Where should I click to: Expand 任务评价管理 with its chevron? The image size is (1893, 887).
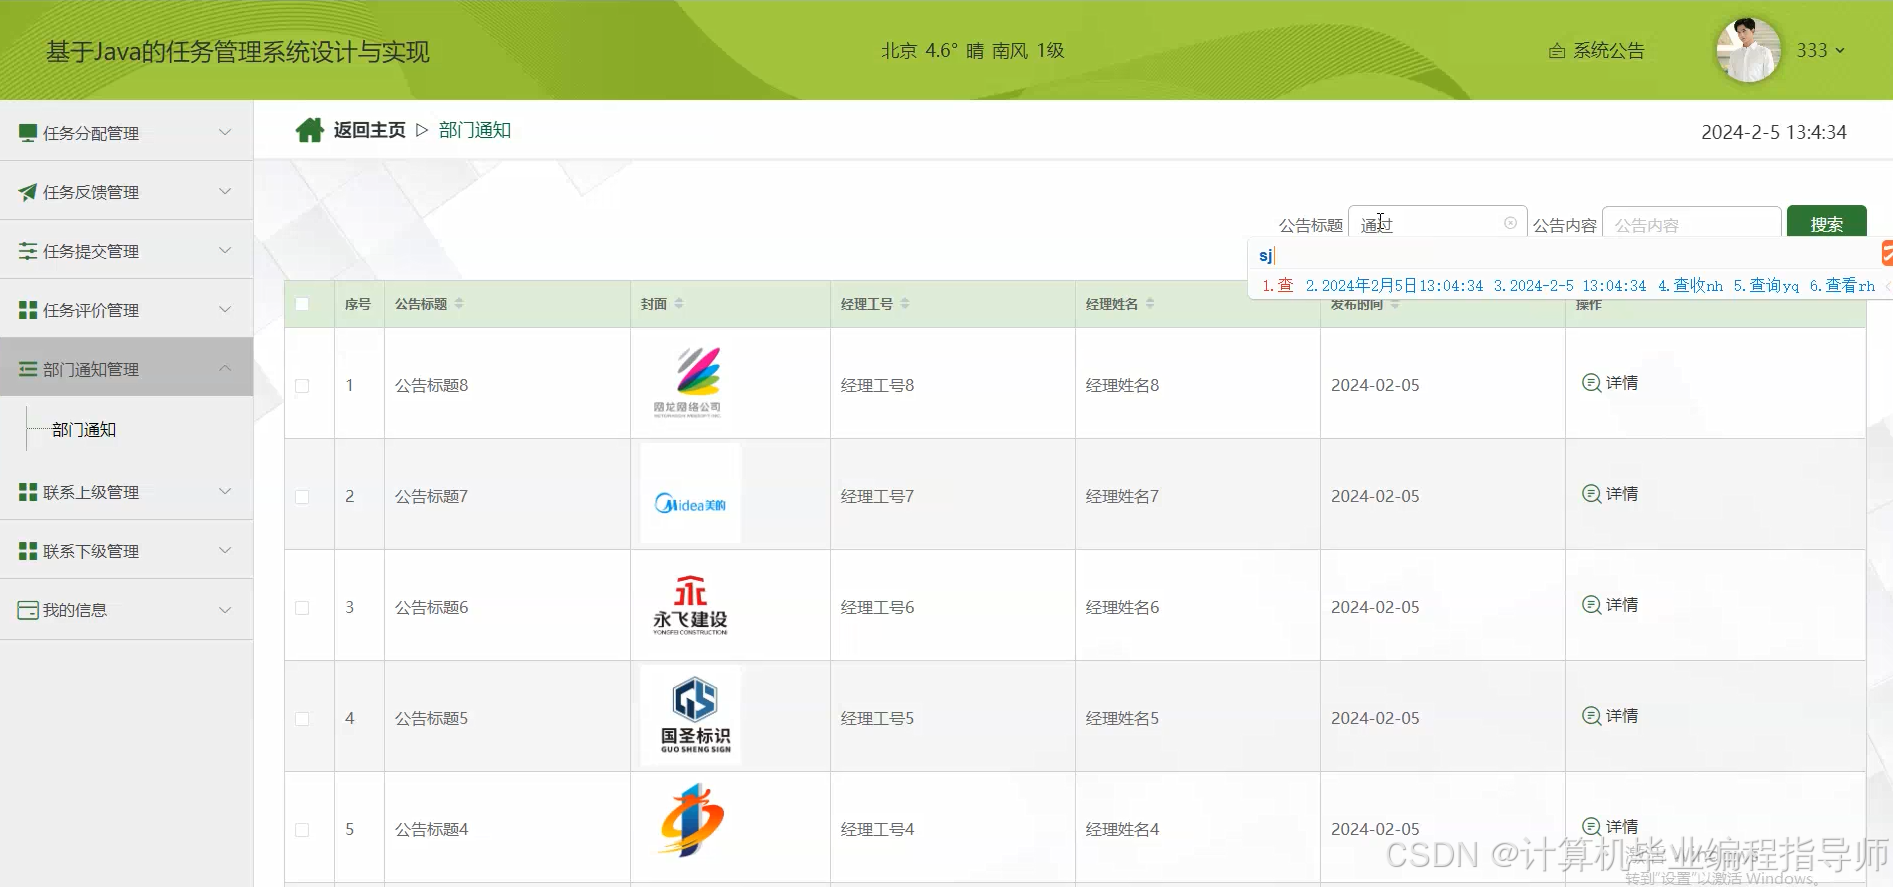pyautogui.click(x=225, y=309)
